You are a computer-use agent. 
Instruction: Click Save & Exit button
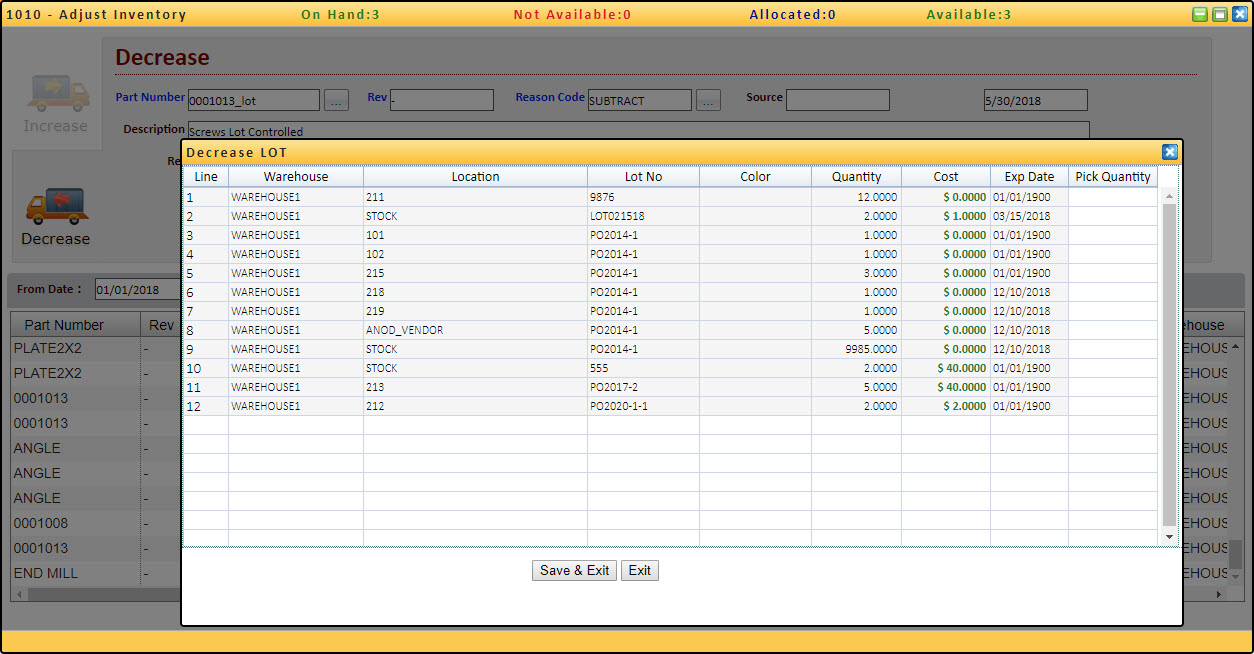574,570
